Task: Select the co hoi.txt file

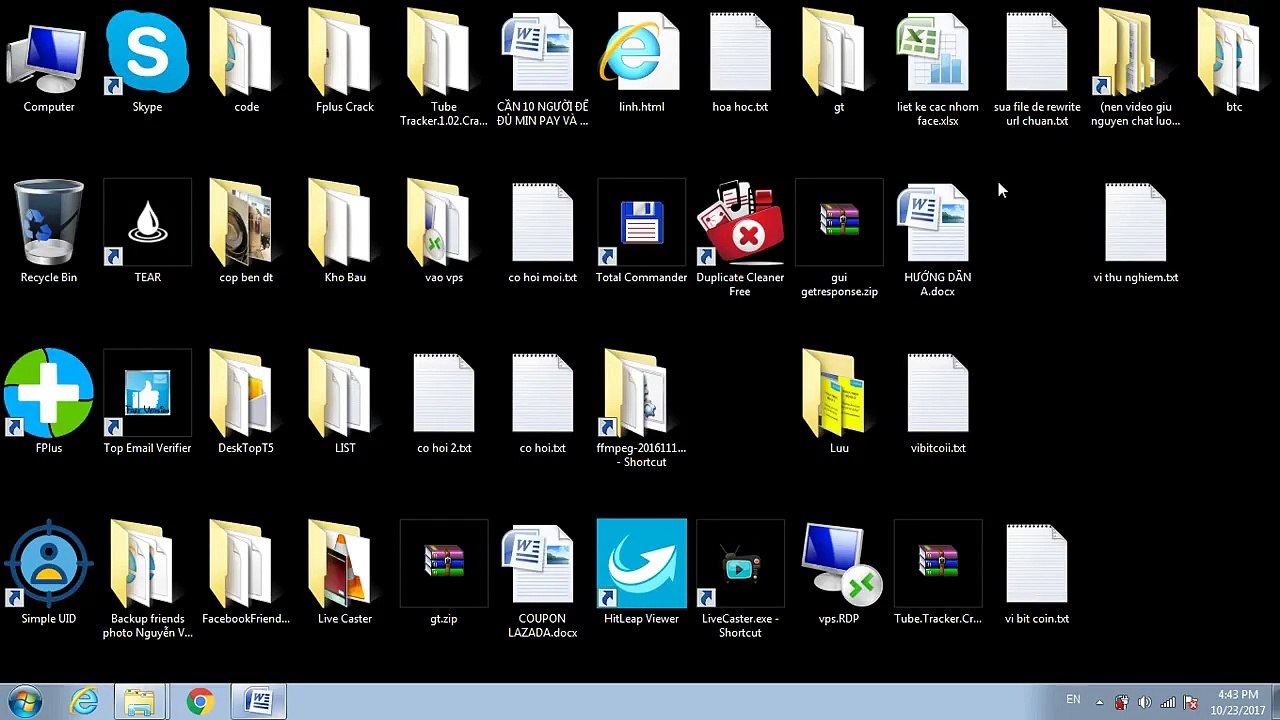Action: (x=543, y=403)
